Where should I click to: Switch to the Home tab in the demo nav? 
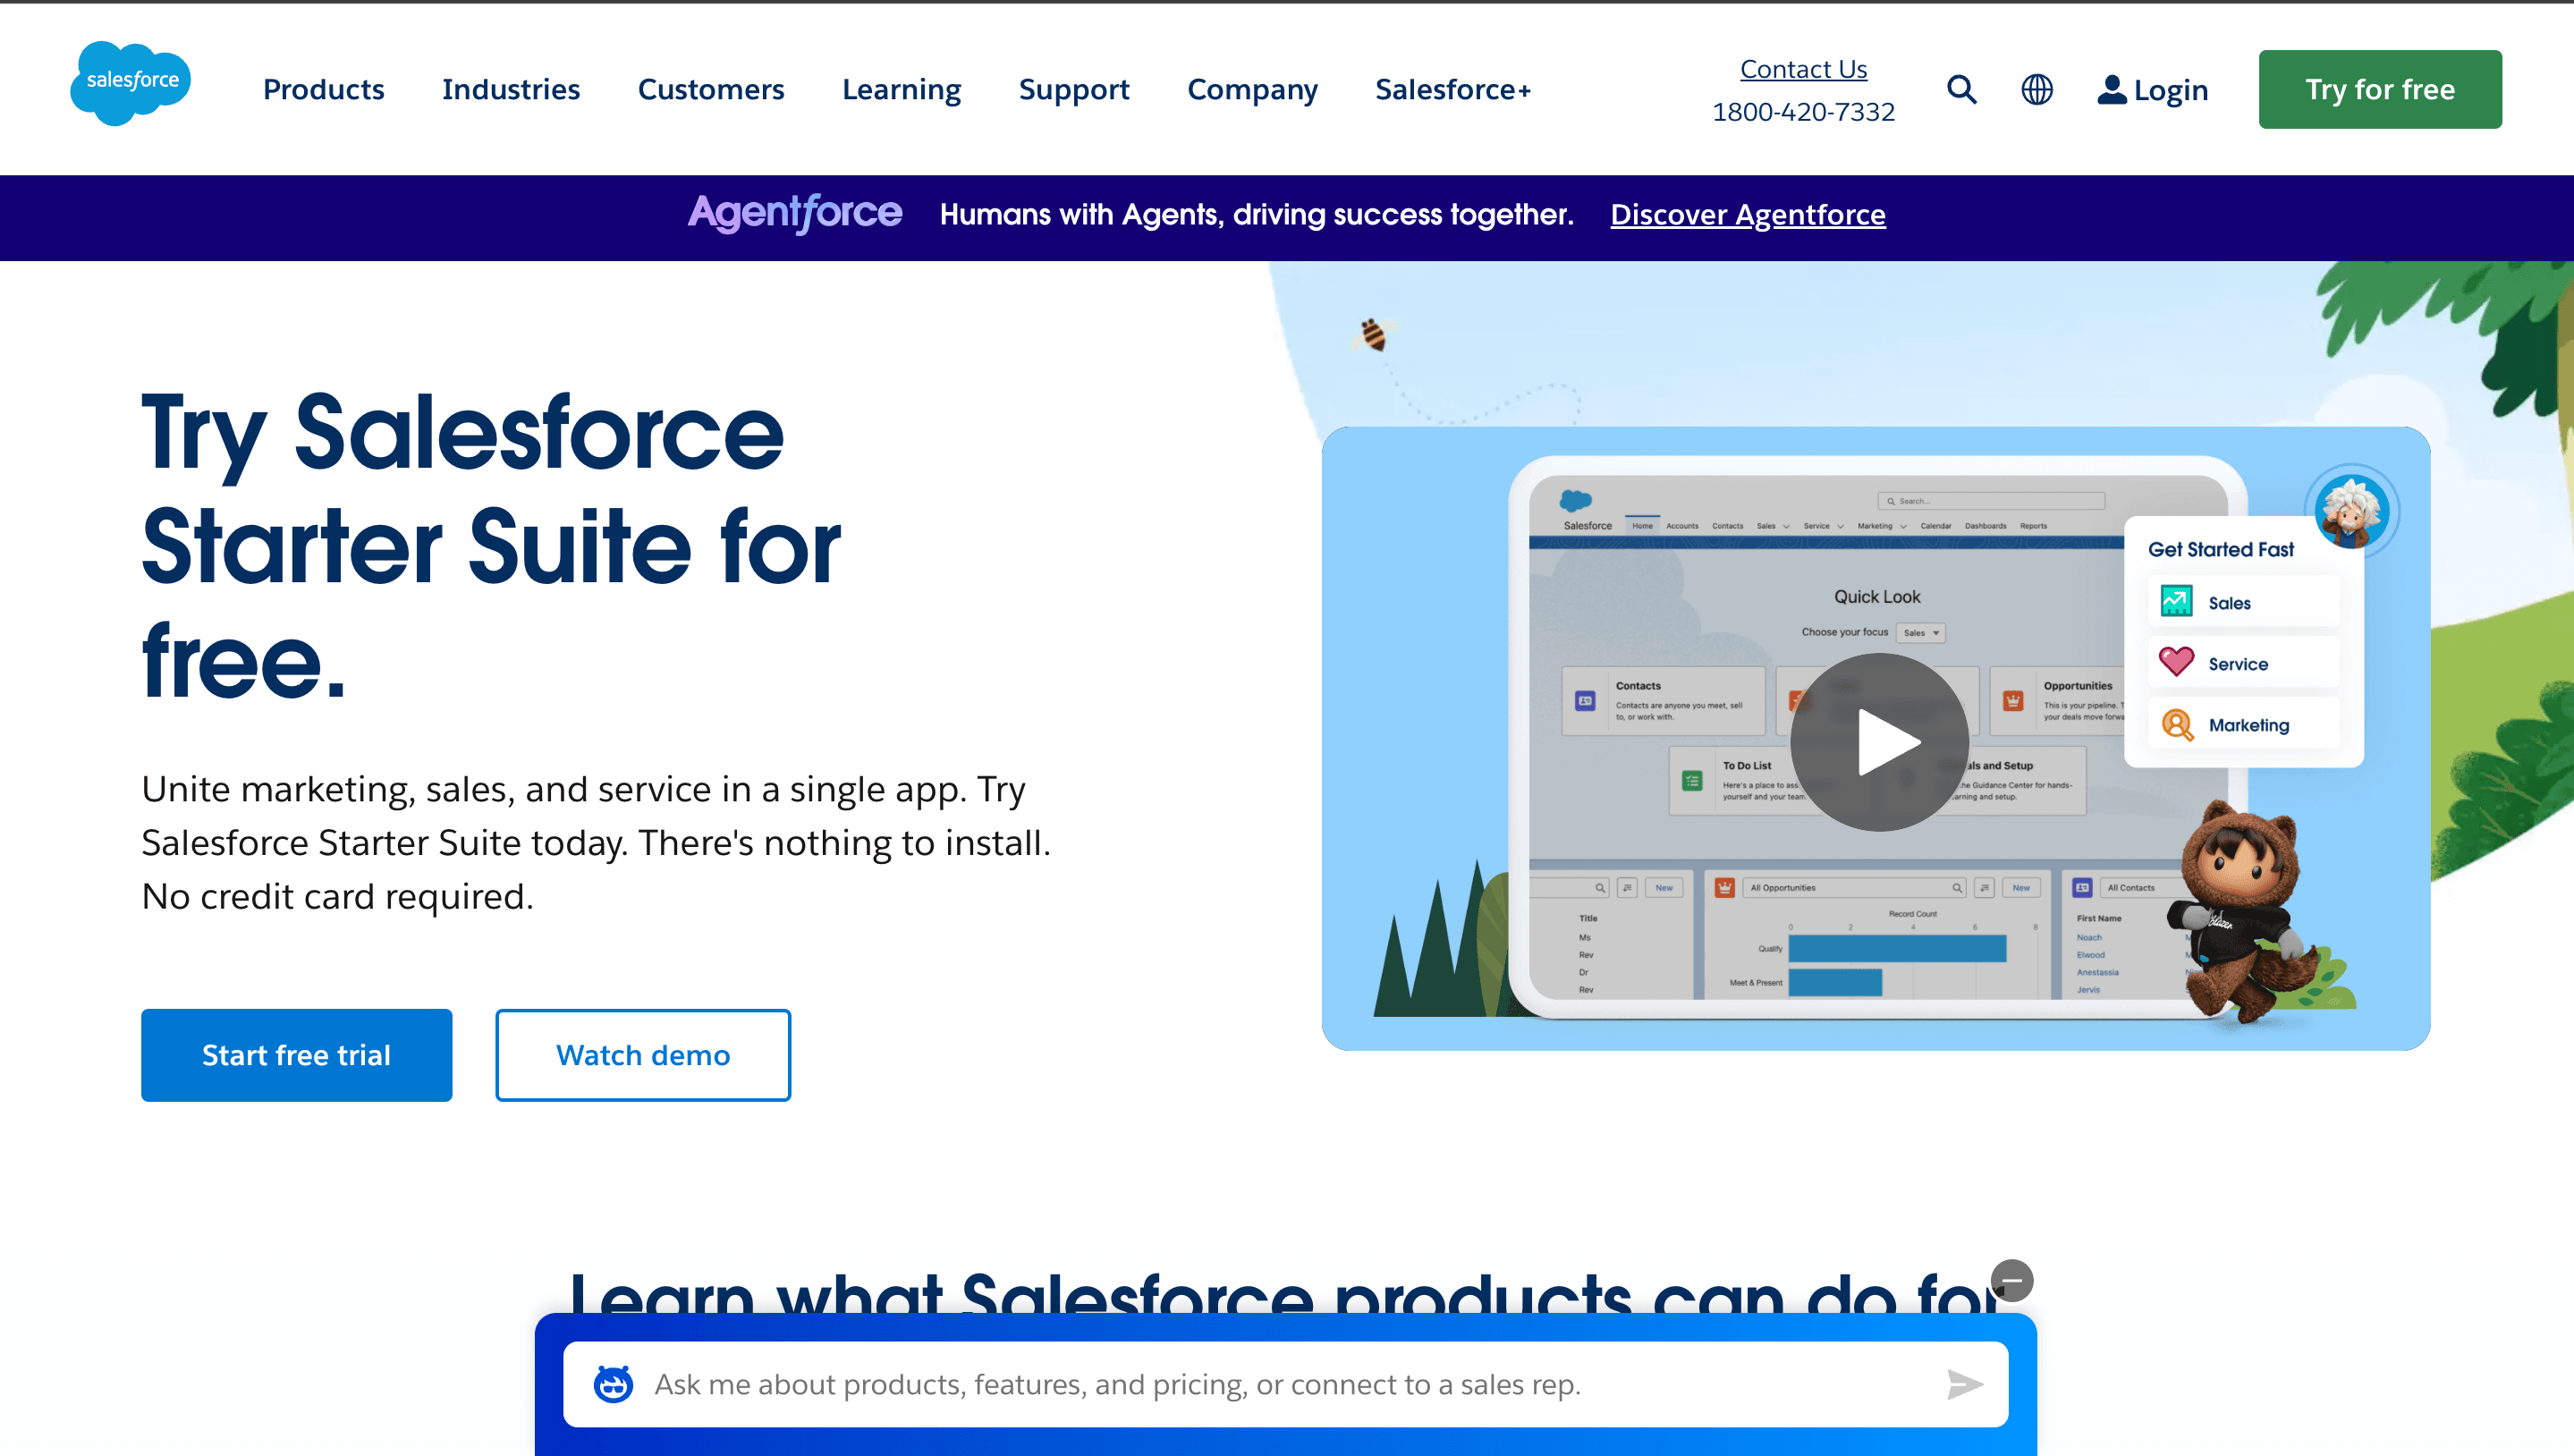1642,525
